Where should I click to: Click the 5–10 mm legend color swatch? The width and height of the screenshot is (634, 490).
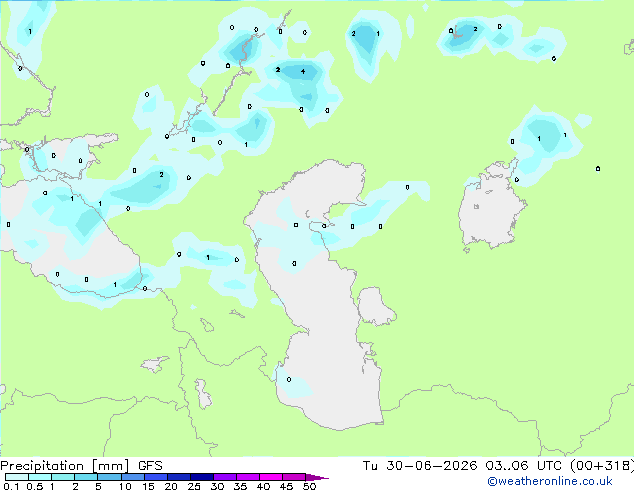pos(109,477)
